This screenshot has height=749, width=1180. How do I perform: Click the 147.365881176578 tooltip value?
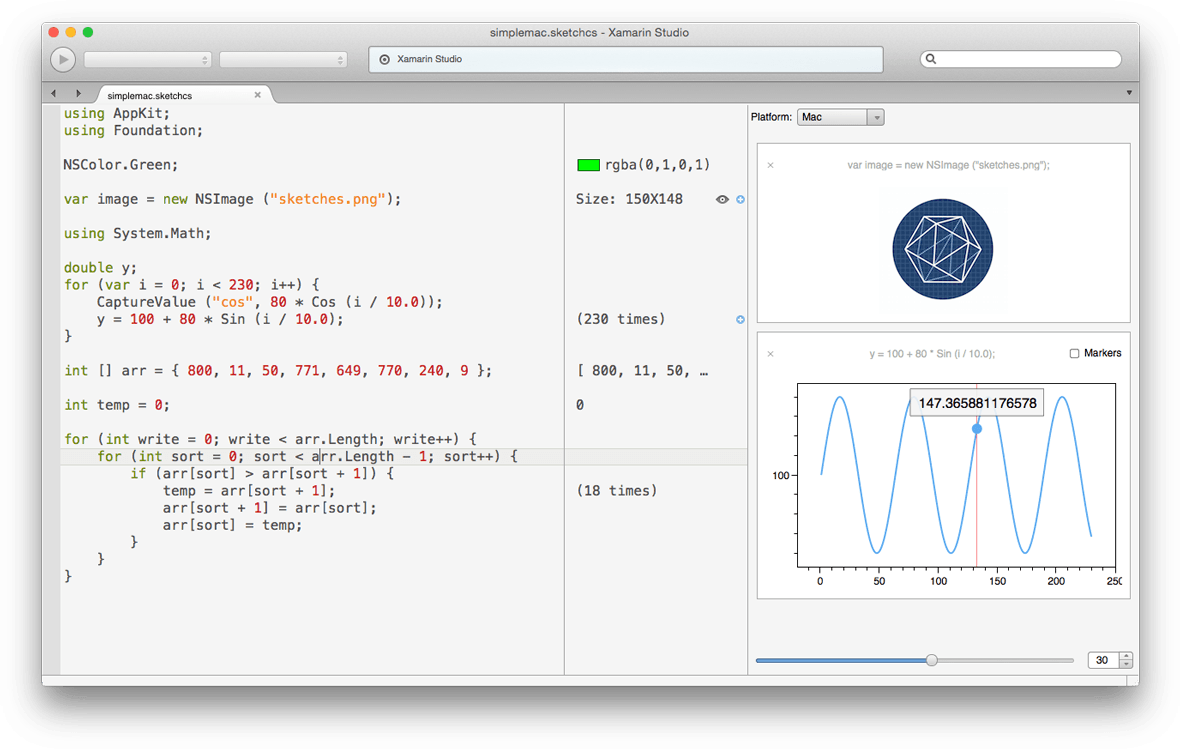[x=977, y=403]
